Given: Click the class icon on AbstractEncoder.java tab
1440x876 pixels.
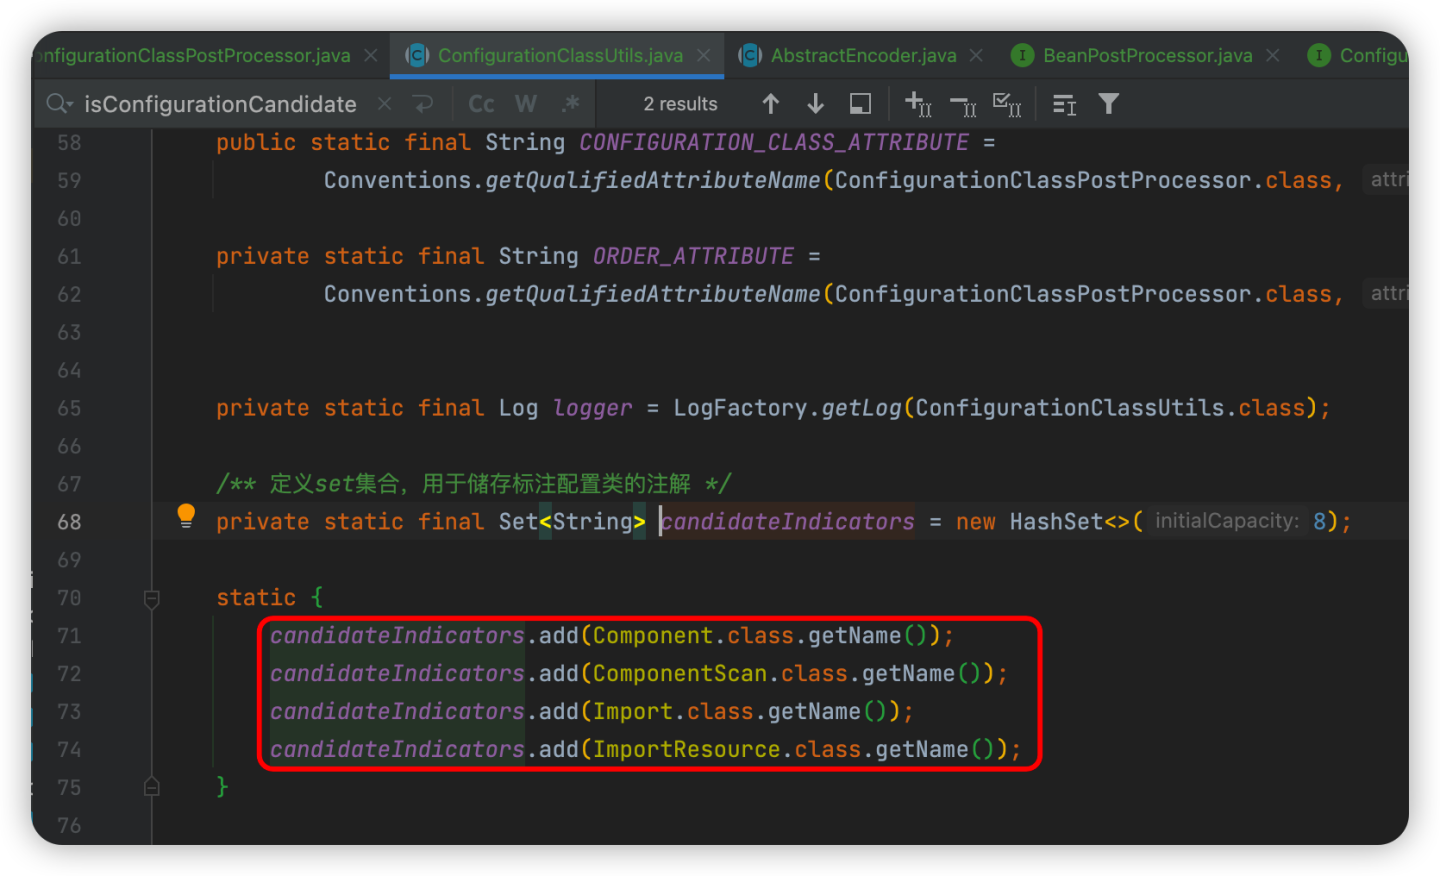Looking at the screenshot, I should (x=750, y=56).
